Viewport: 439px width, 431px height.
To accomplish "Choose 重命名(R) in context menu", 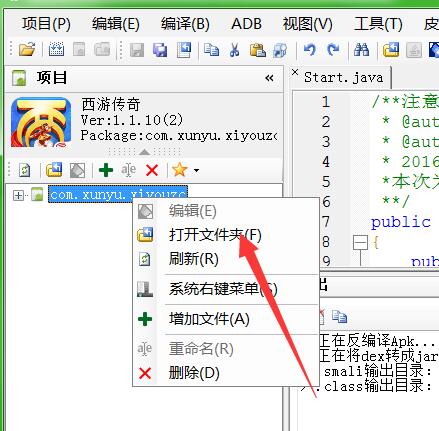I will point(201,349).
